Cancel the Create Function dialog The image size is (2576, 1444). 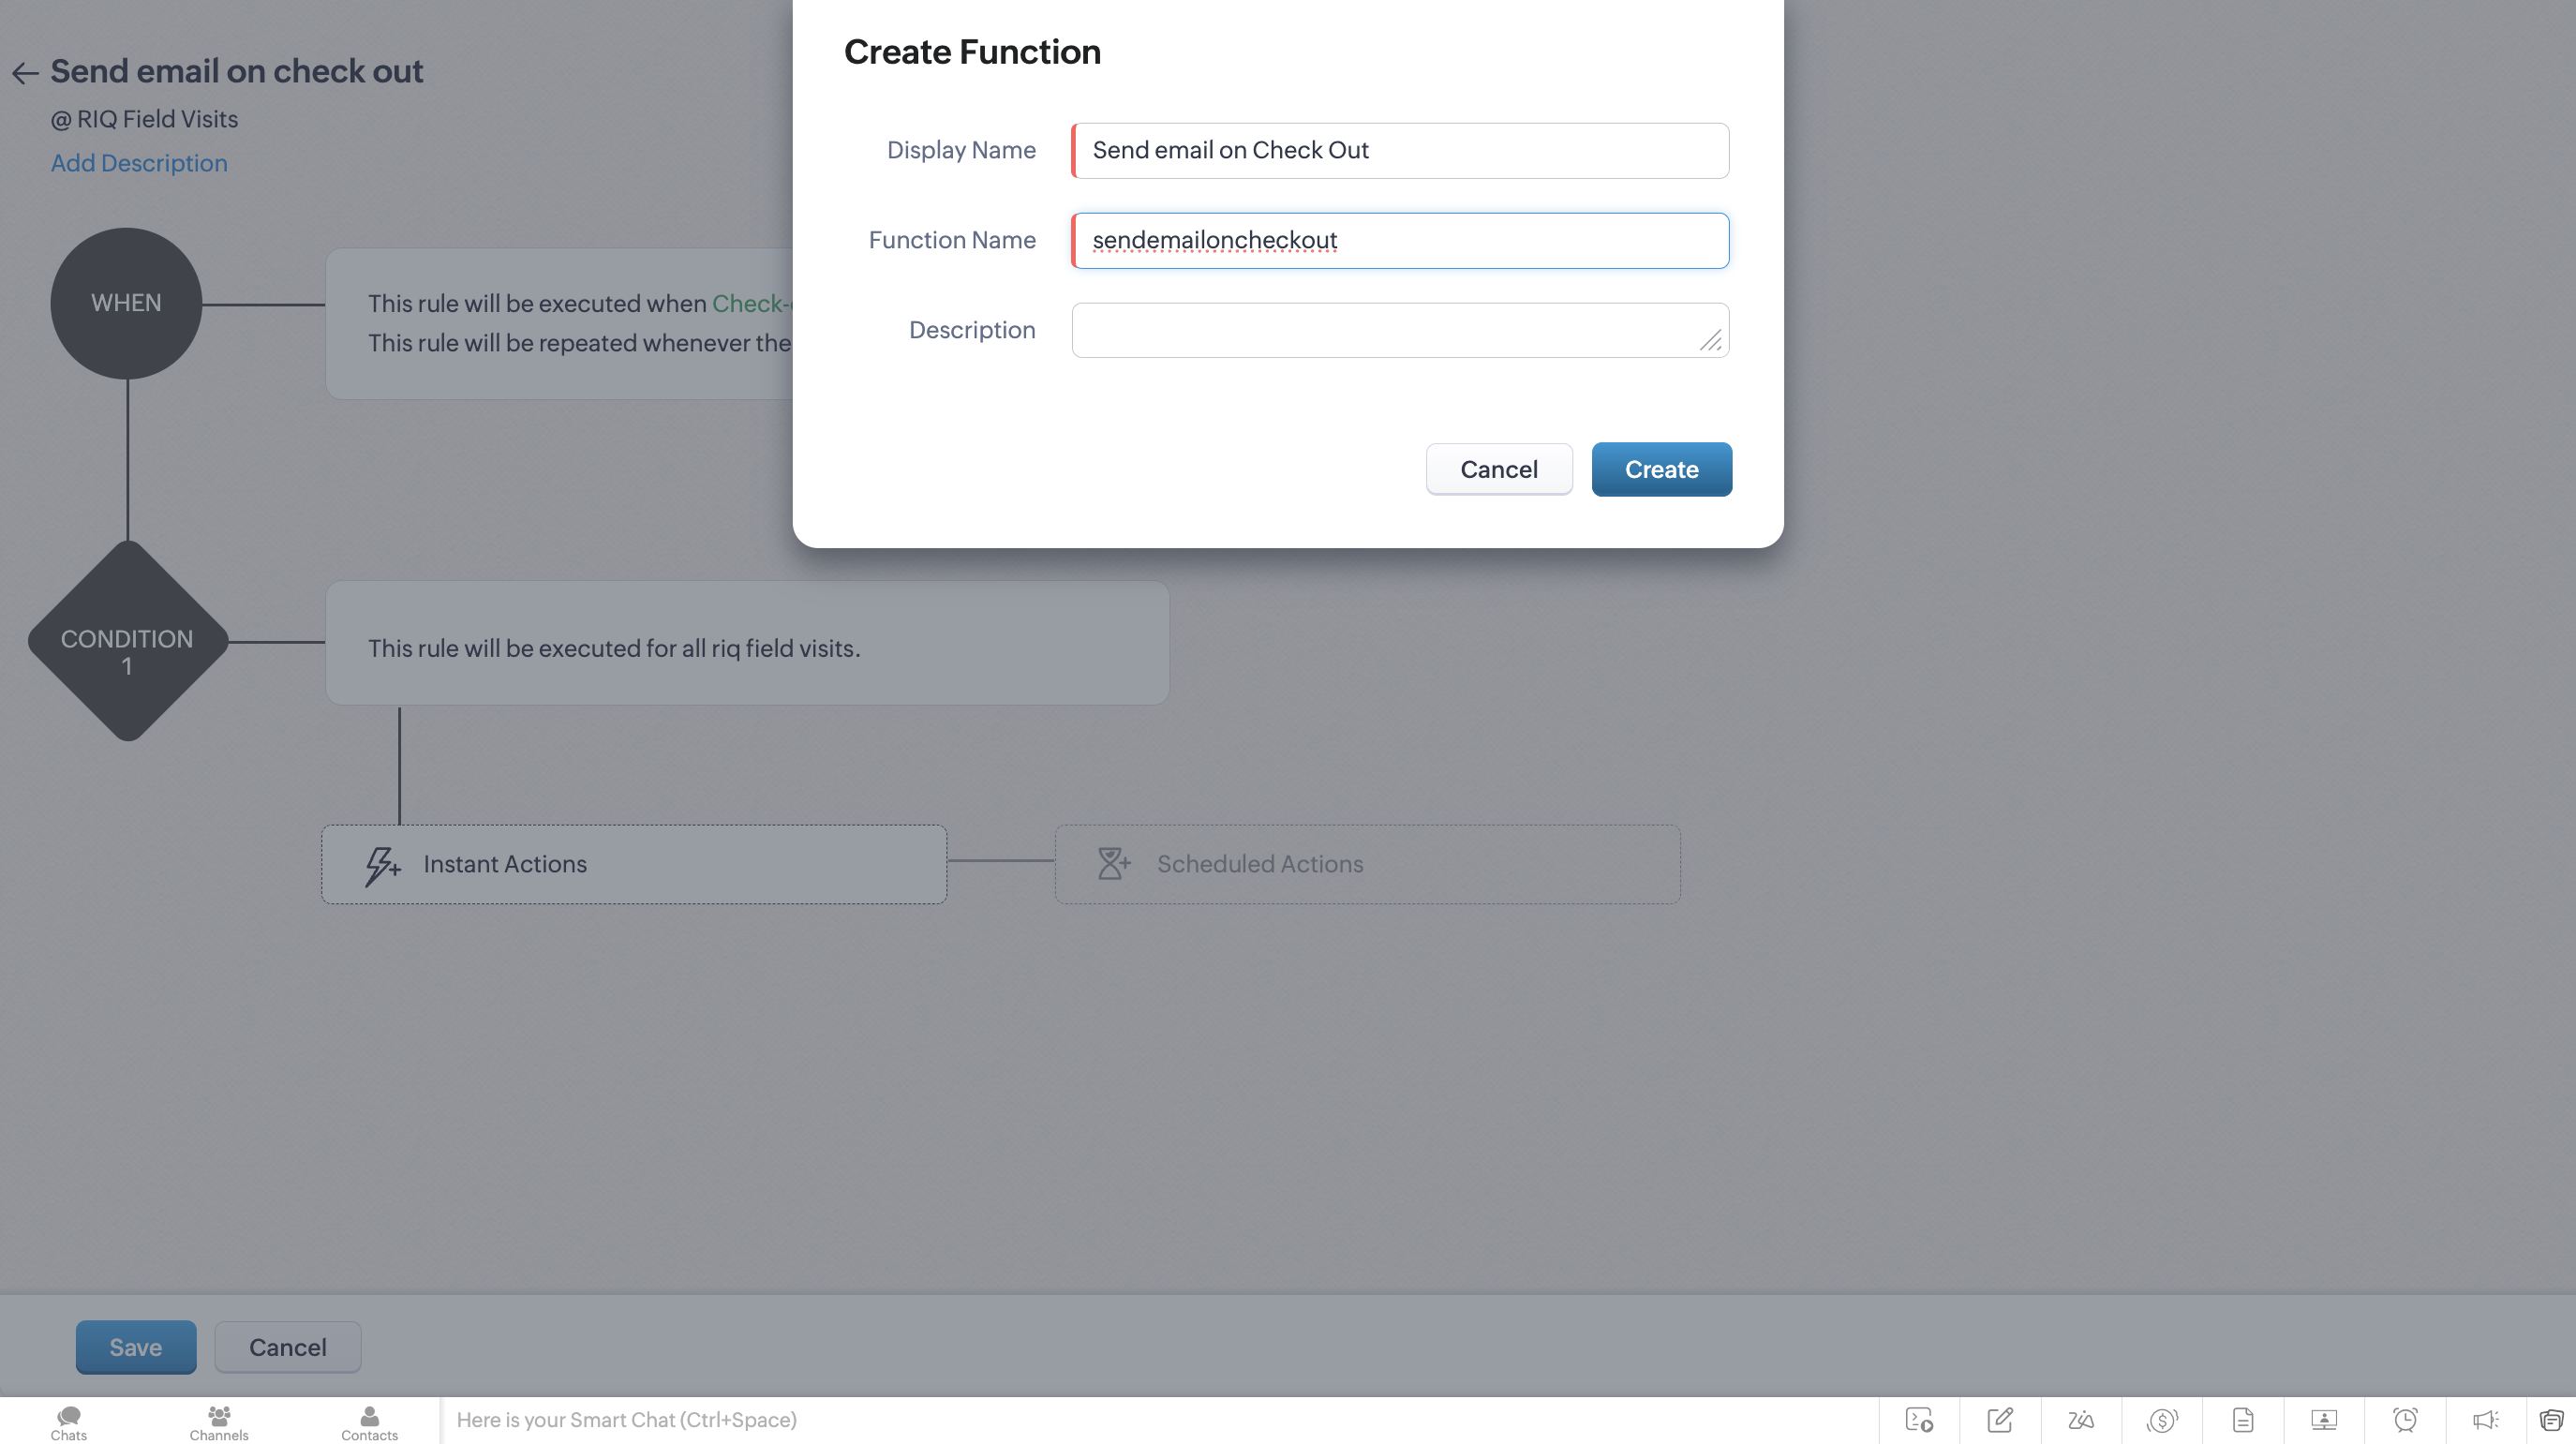point(1498,469)
